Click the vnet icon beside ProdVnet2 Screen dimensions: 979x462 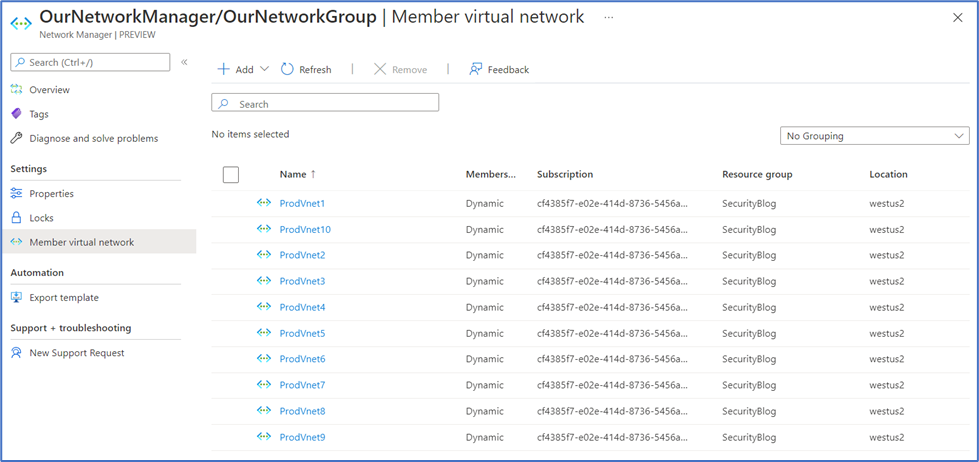[263, 255]
